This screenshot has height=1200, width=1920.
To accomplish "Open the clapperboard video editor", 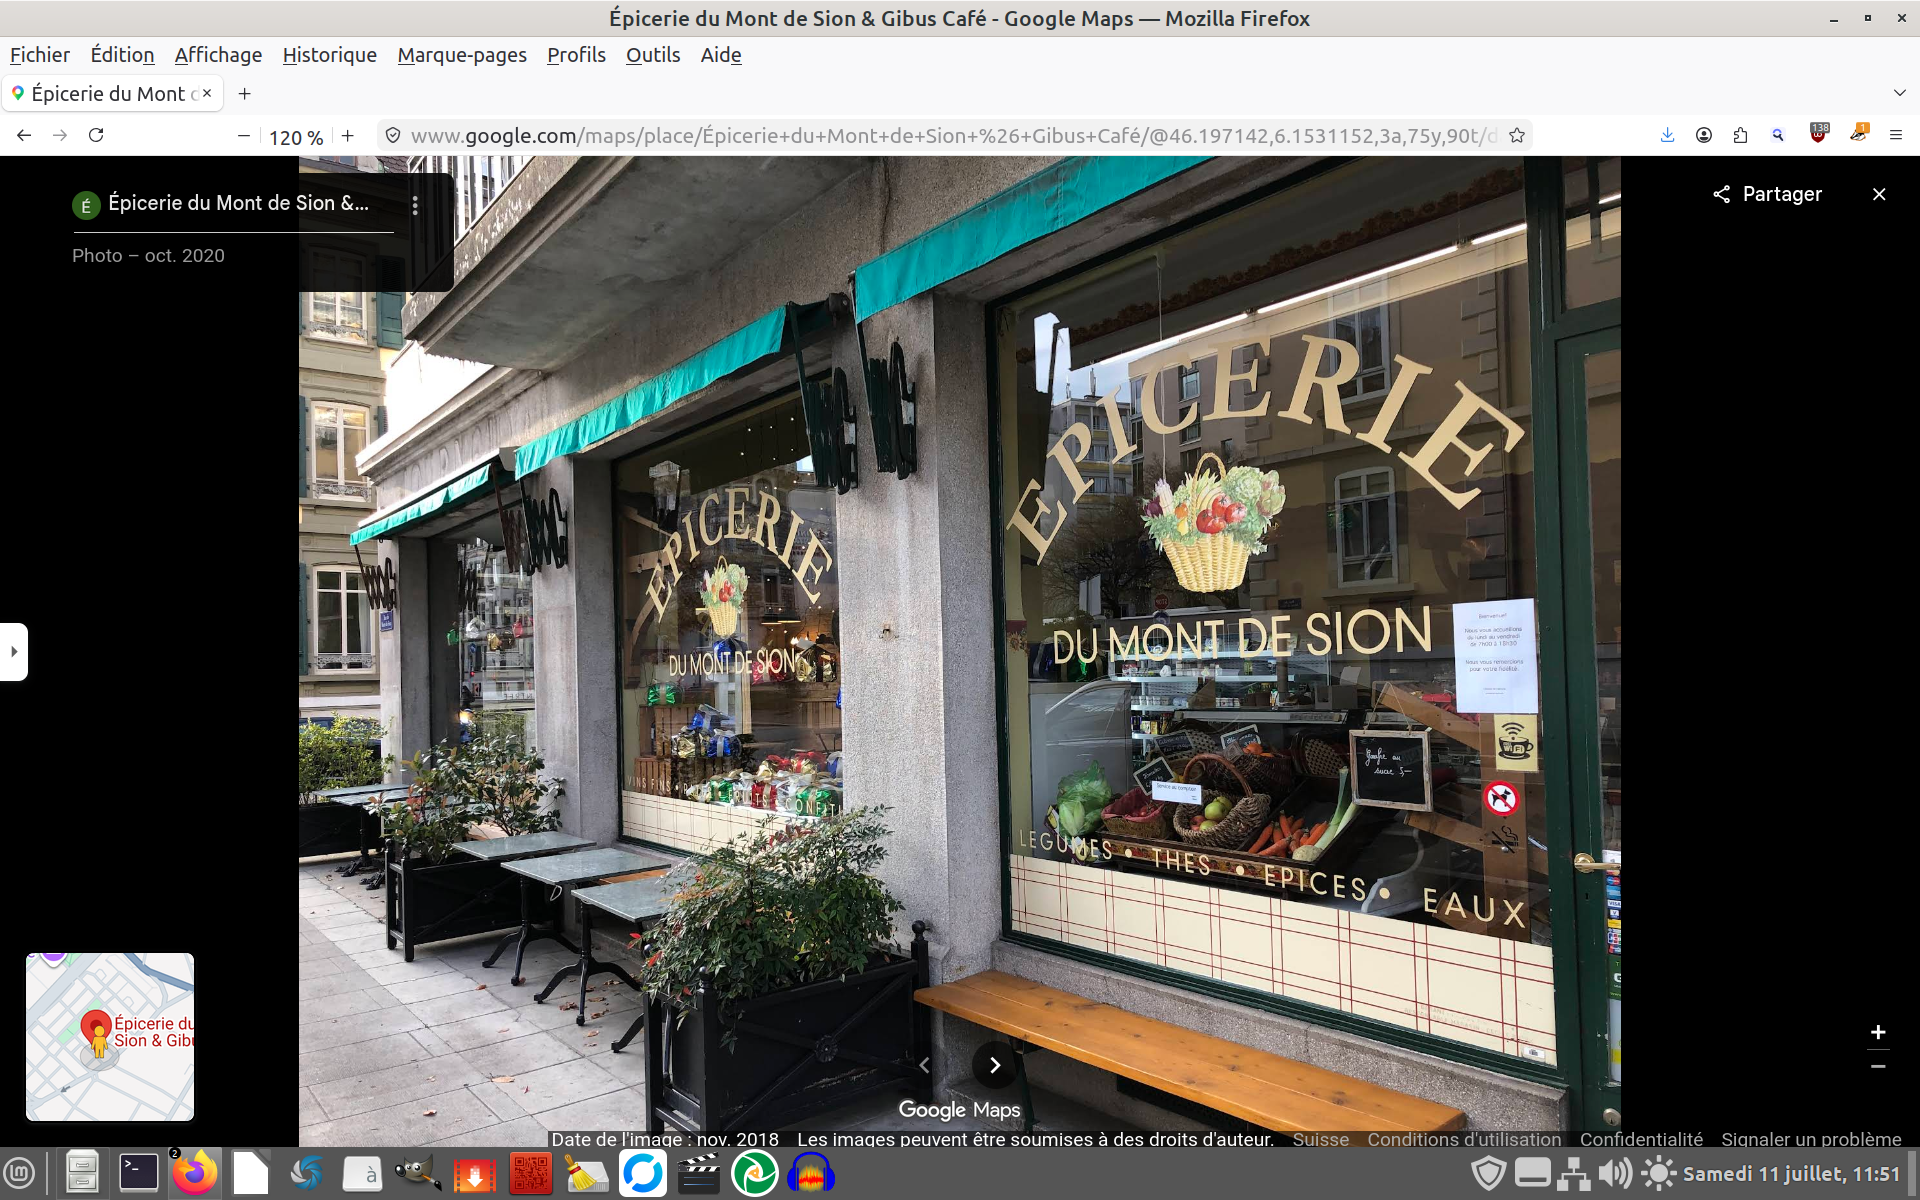I will point(699,1173).
